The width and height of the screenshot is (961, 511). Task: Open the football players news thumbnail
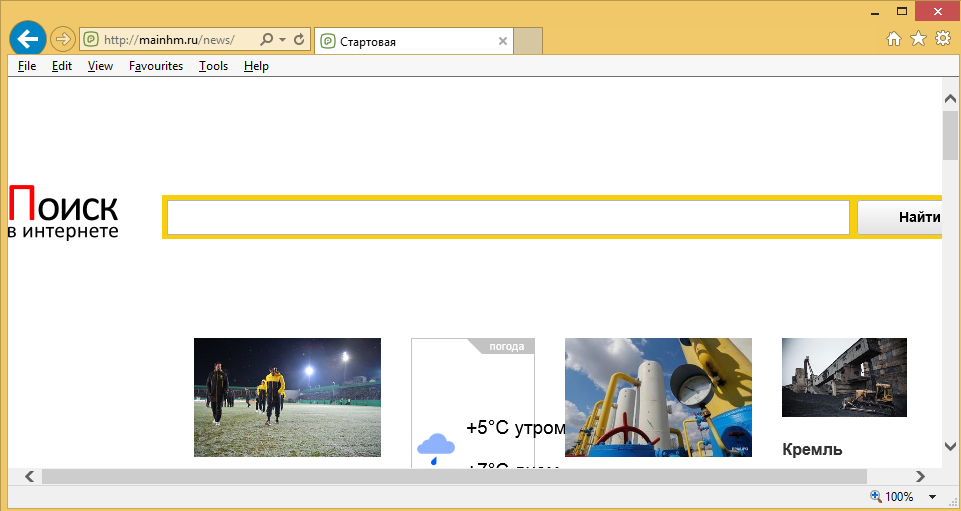[x=287, y=397]
